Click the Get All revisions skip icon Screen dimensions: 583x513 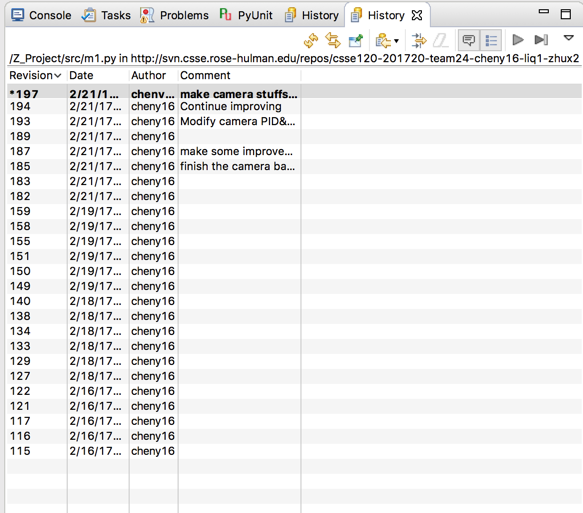541,39
